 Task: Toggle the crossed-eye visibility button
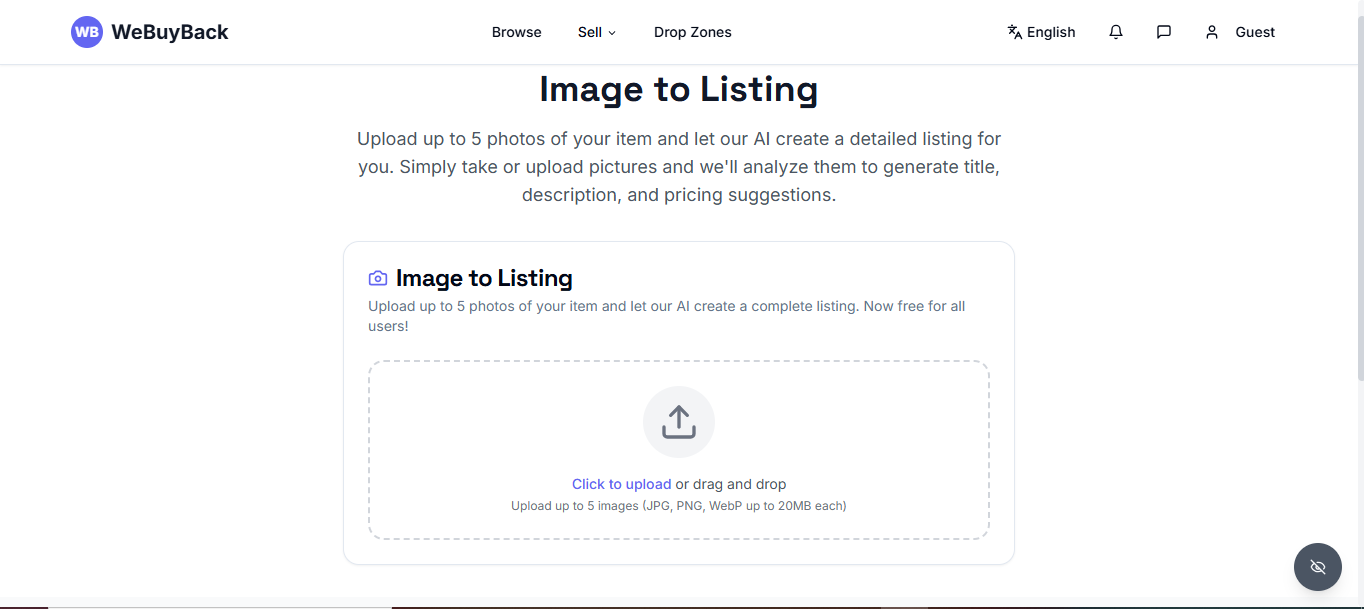click(x=1318, y=567)
